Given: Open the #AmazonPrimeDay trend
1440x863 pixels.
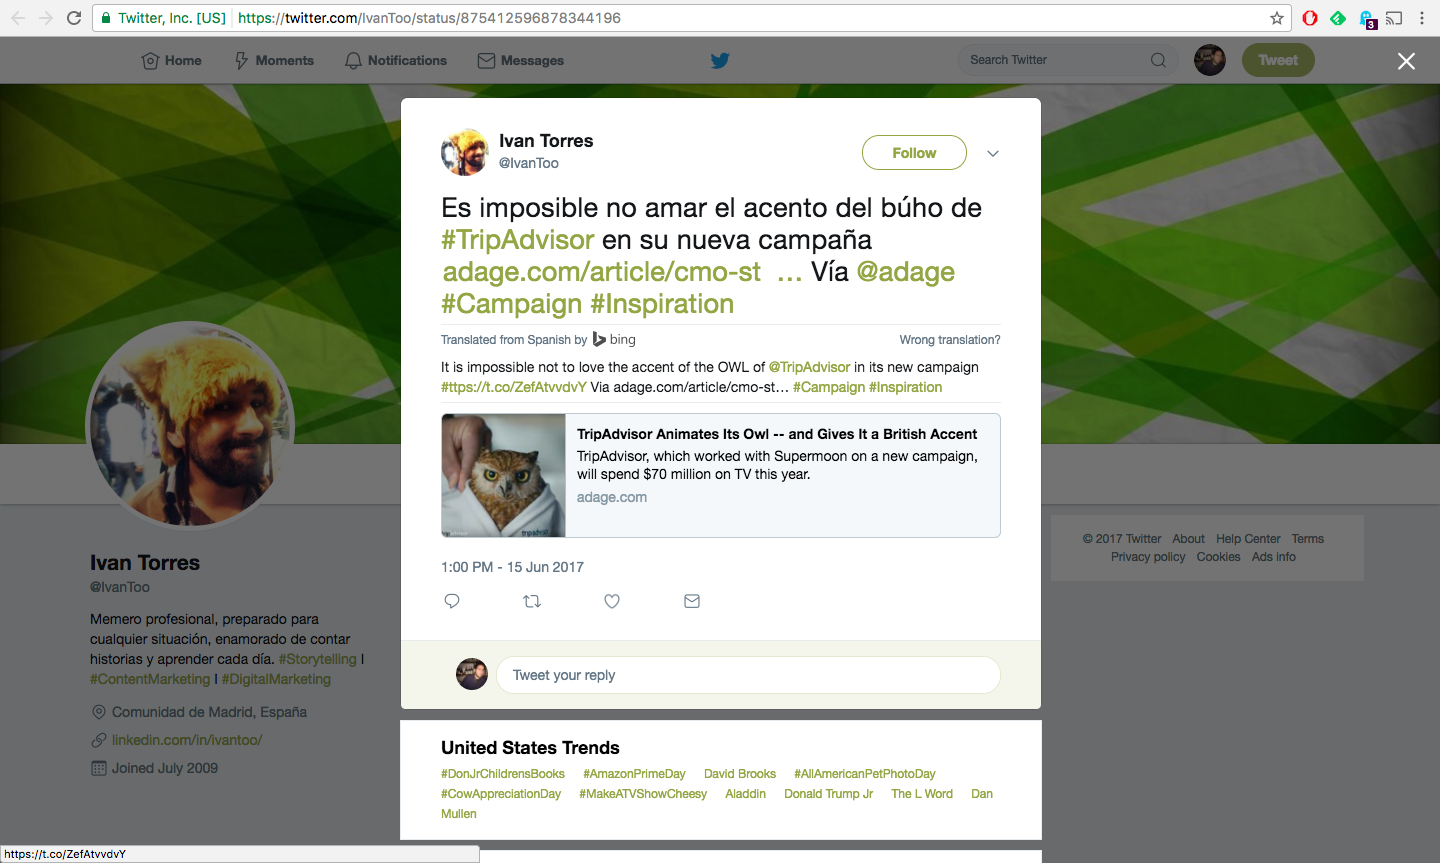Looking at the screenshot, I should (634, 774).
